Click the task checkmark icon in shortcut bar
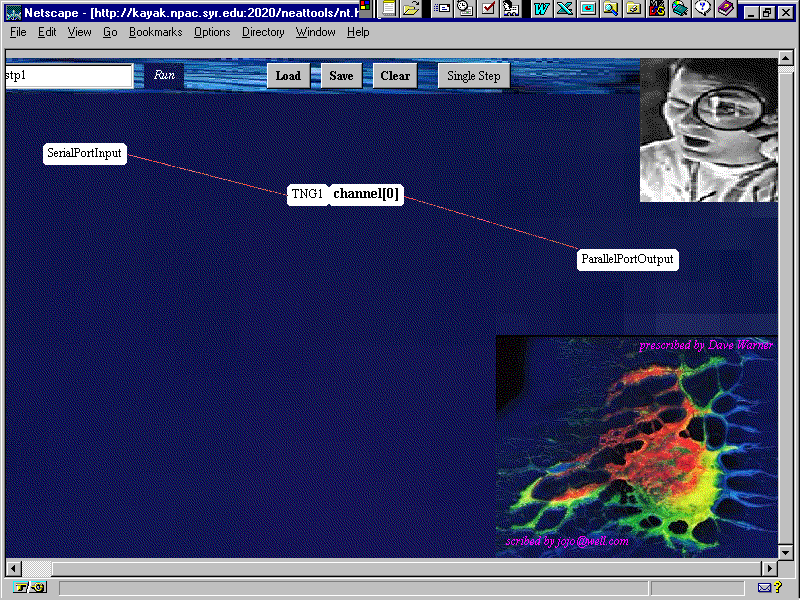This screenshot has width=800, height=600. pyautogui.click(x=488, y=8)
